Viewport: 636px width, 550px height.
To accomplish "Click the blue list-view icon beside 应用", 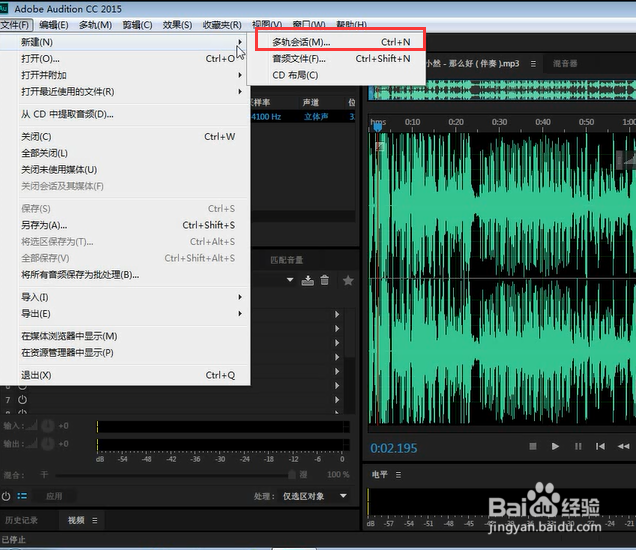I will pos(22,496).
